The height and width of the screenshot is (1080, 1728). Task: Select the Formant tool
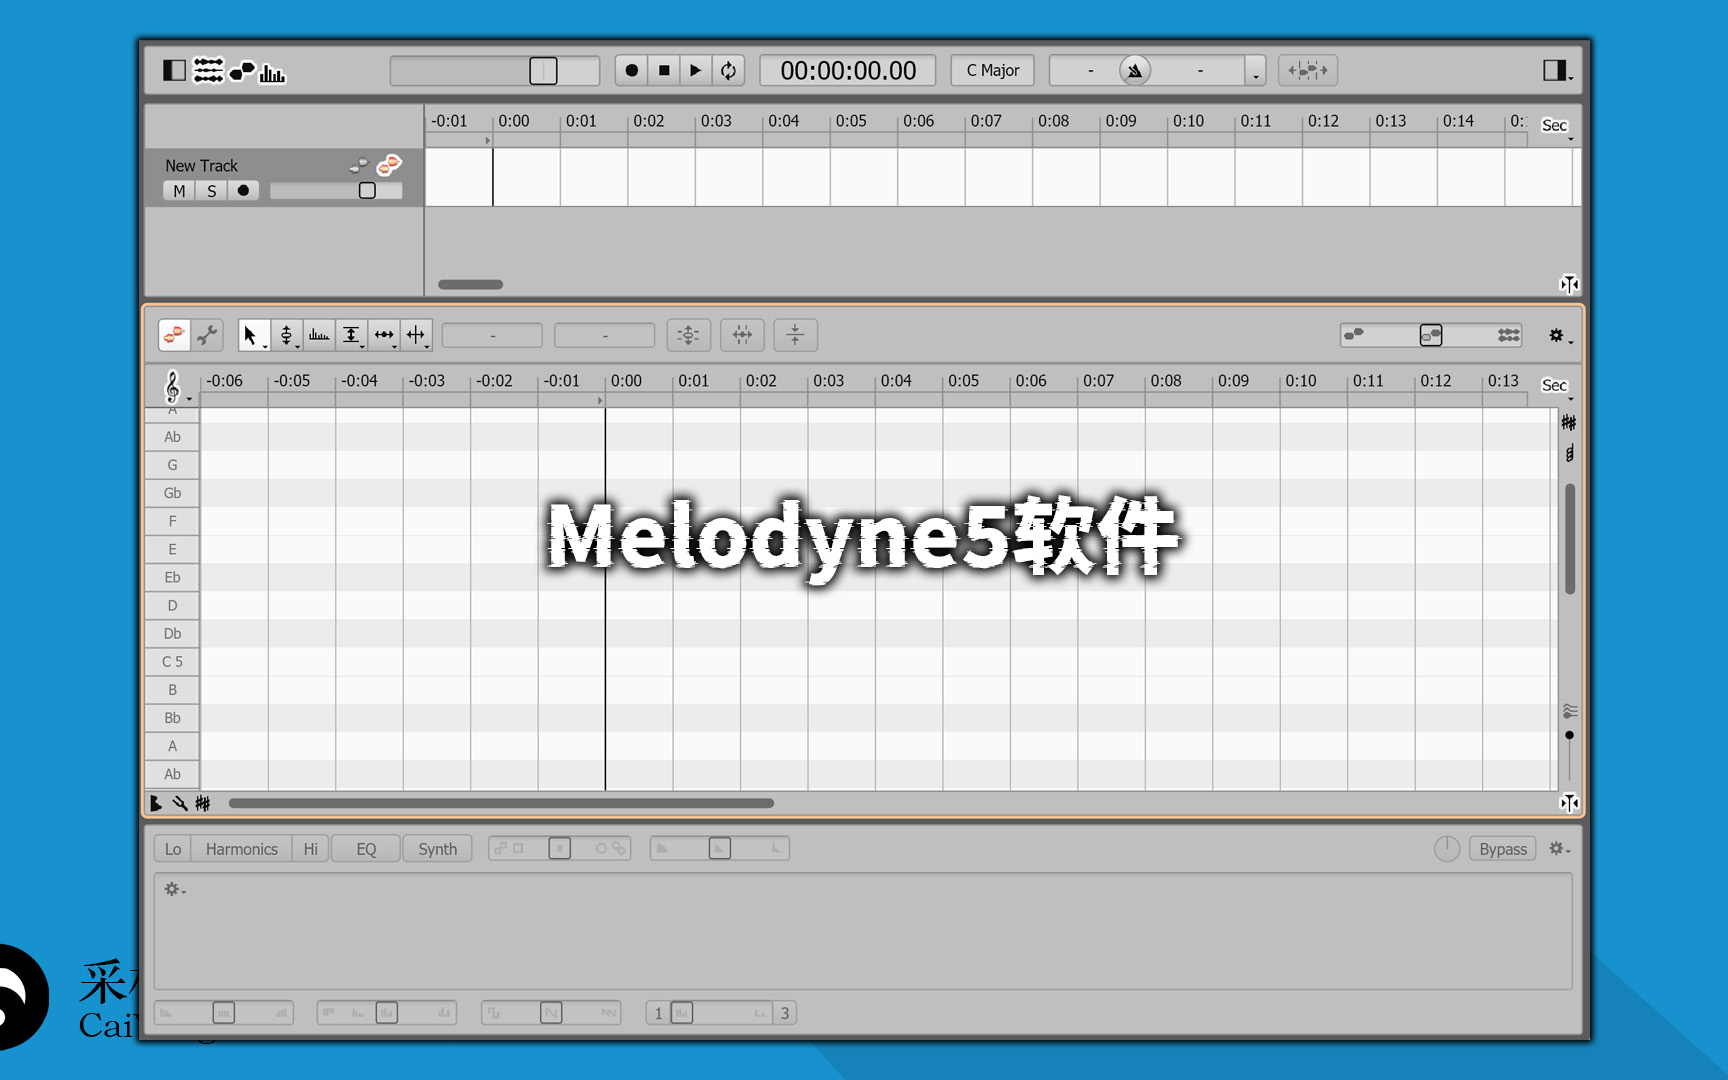click(319, 335)
